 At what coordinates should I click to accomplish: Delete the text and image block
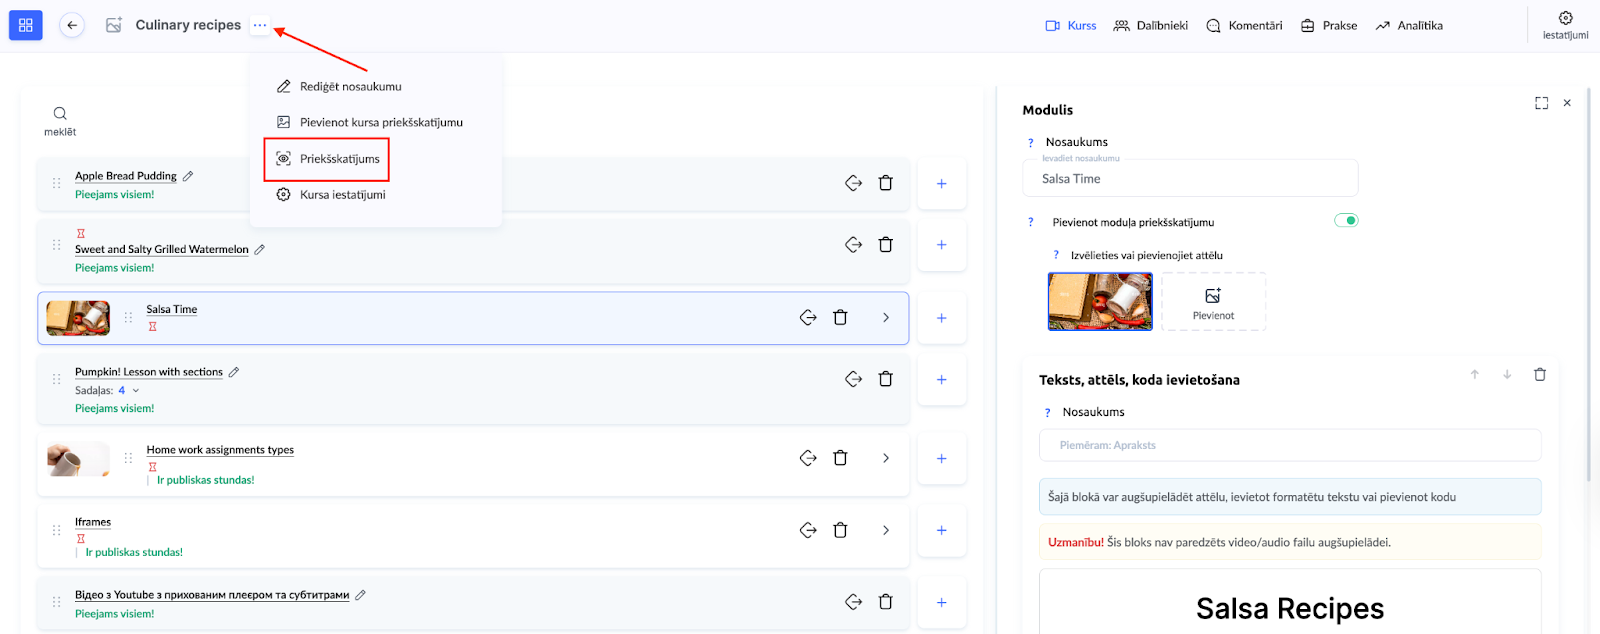coord(1539,375)
